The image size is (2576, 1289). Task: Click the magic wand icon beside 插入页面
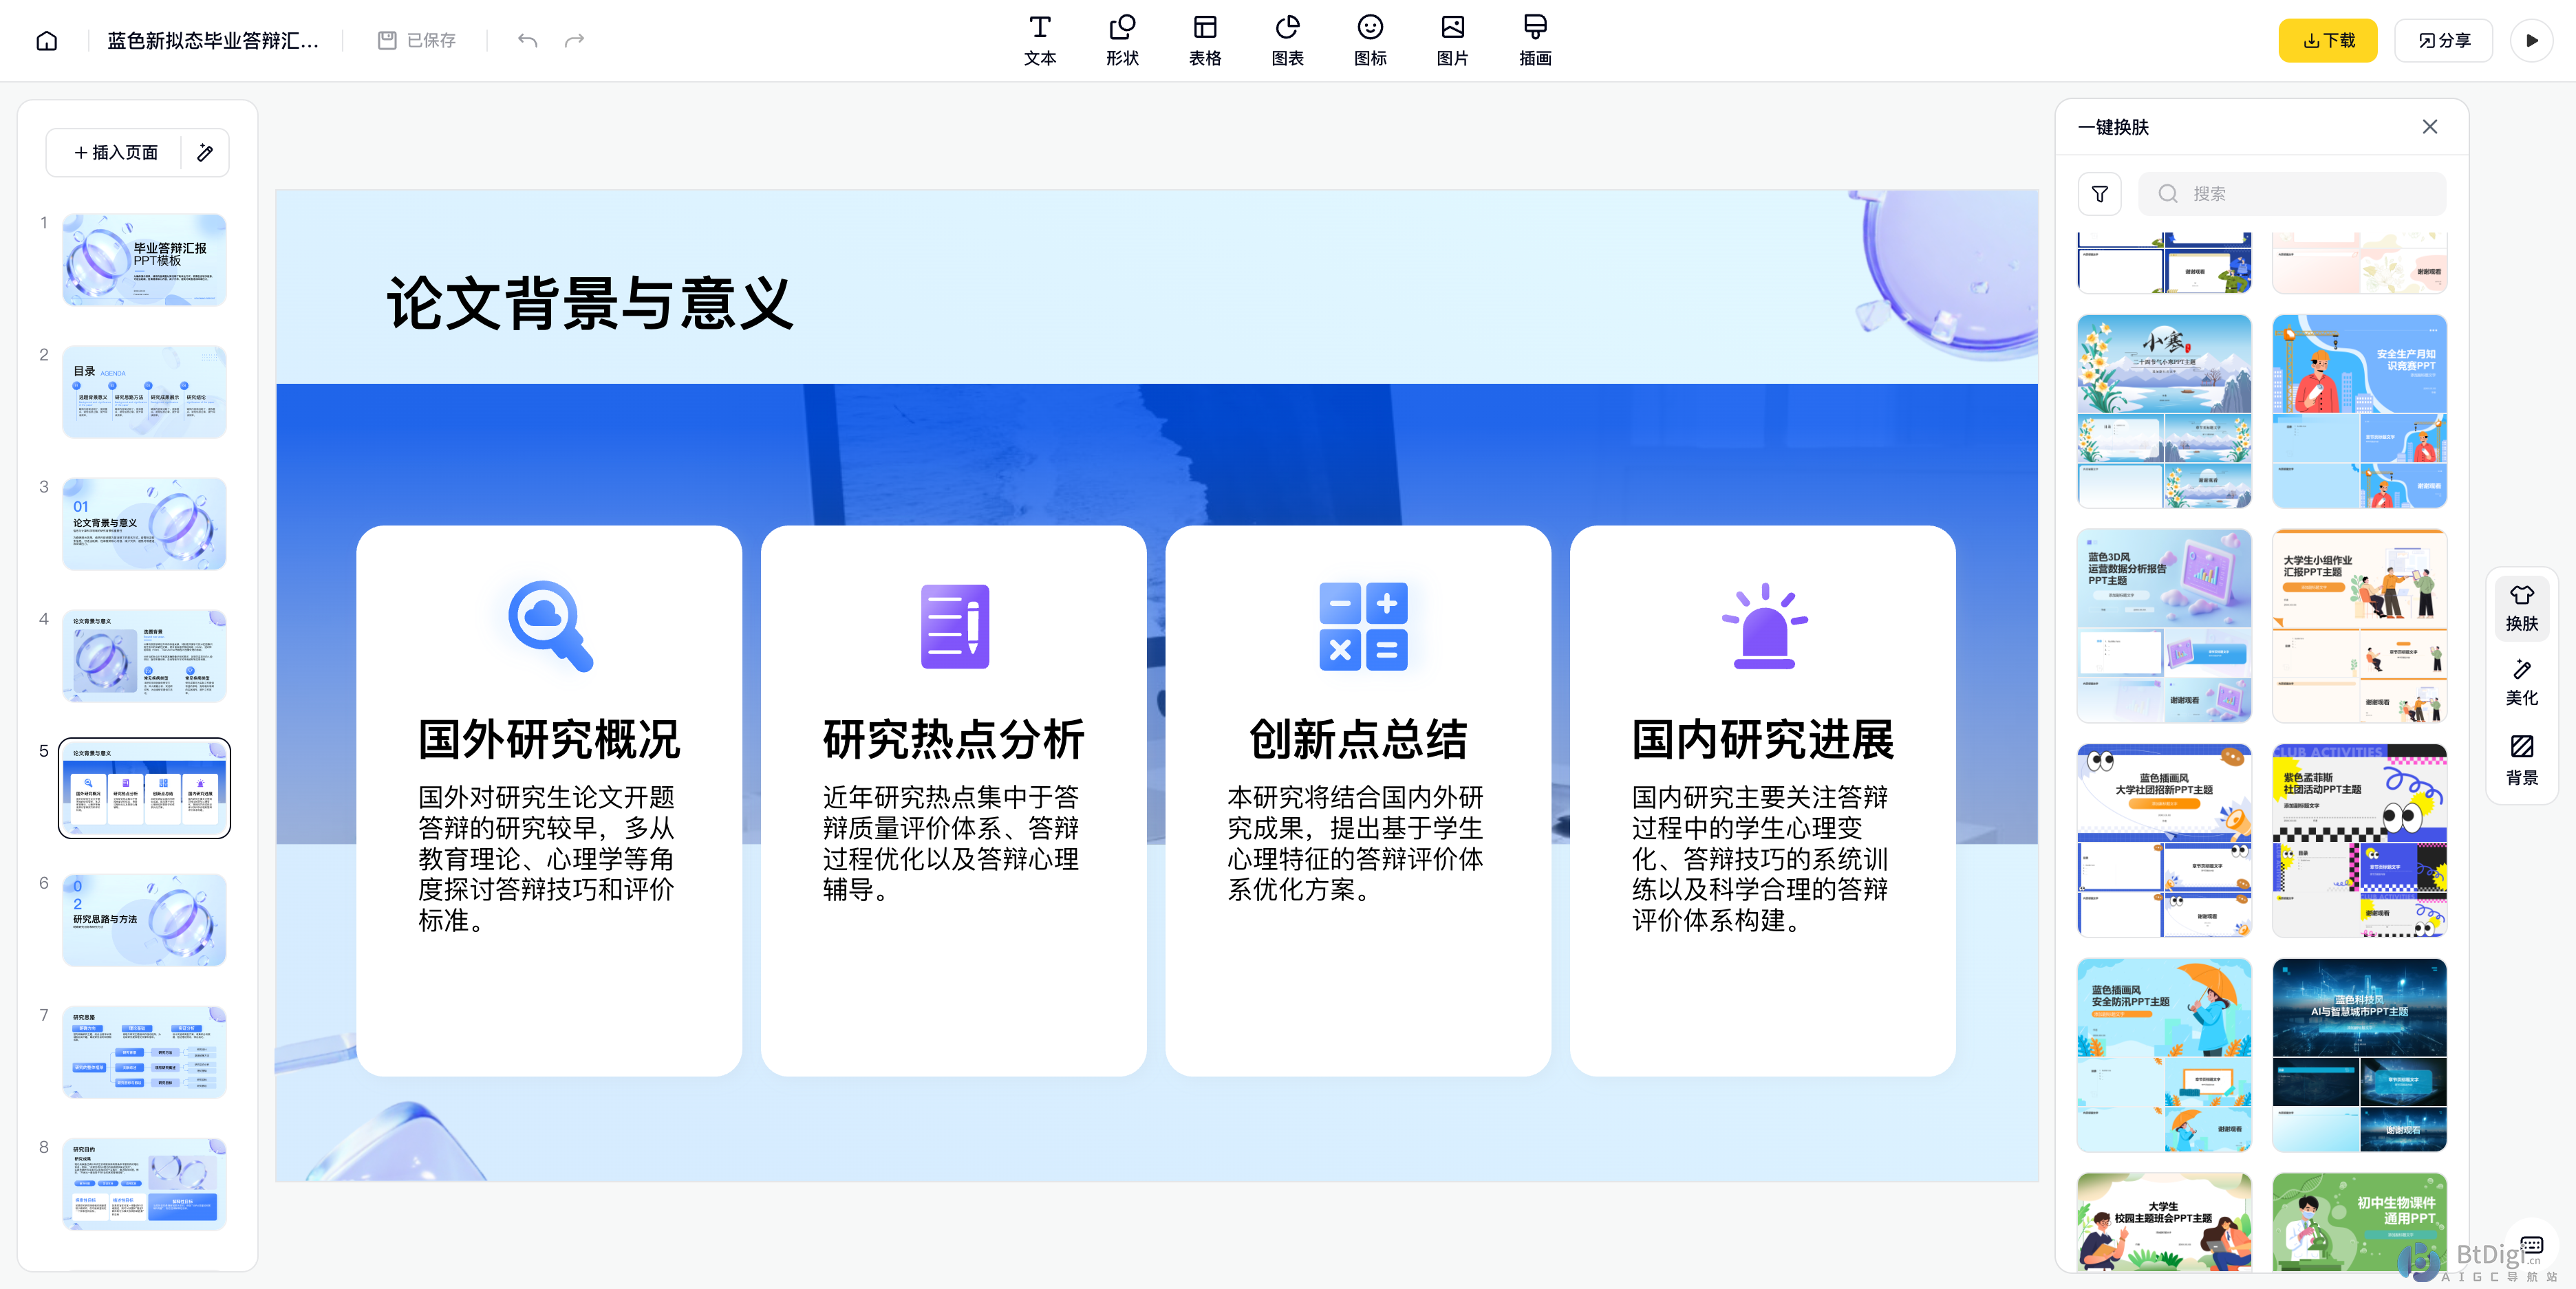point(205,152)
